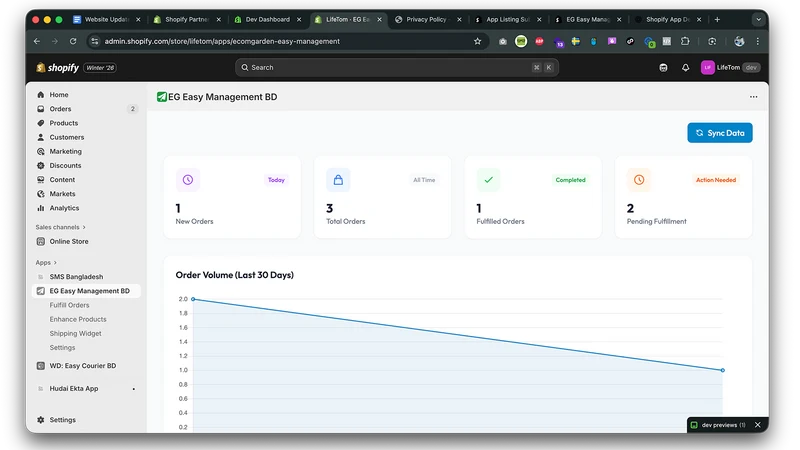Select the Marketing menu item

click(65, 152)
